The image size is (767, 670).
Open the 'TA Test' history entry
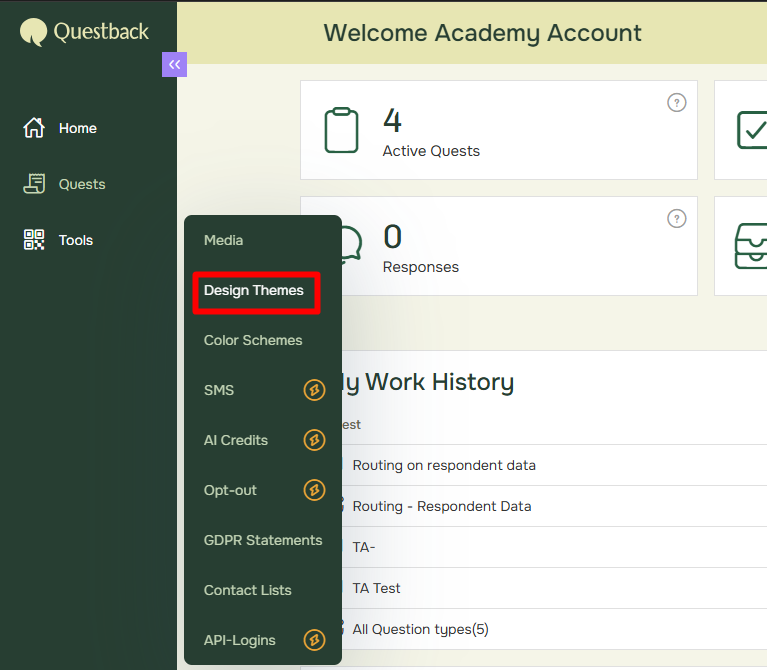376,588
